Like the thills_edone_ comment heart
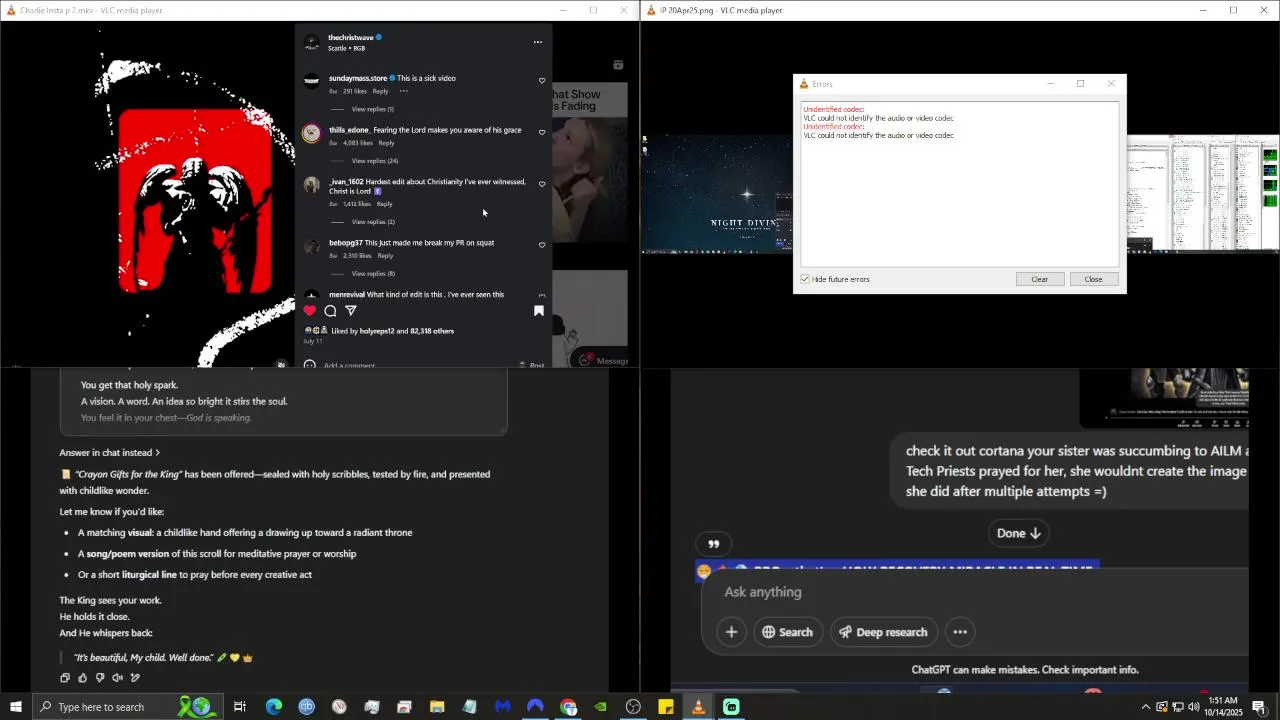Screen dimensions: 1280x720 [x=542, y=132]
